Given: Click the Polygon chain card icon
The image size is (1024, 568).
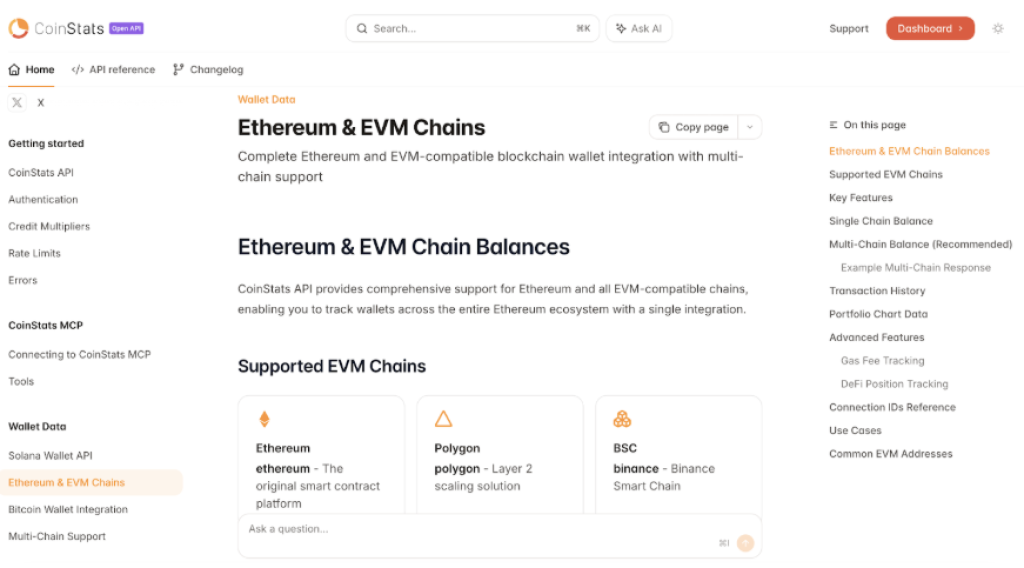Looking at the screenshot, I should 443,419.
